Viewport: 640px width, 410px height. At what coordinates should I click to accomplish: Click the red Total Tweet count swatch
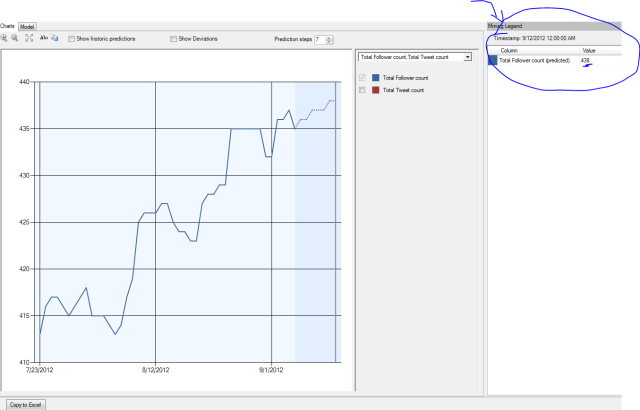pos(376,90)
